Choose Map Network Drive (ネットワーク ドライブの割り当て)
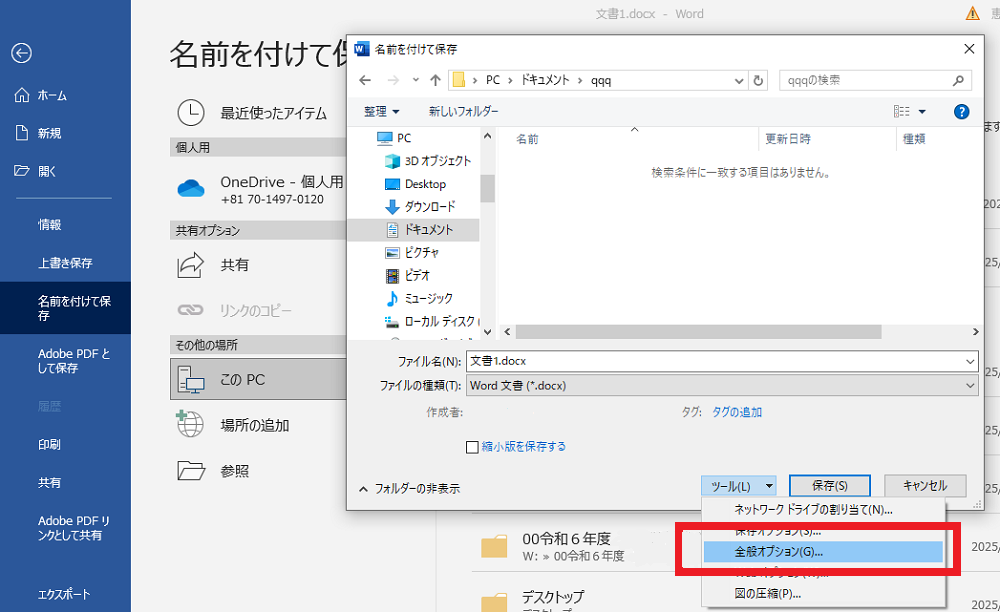 tap(823, 510)
